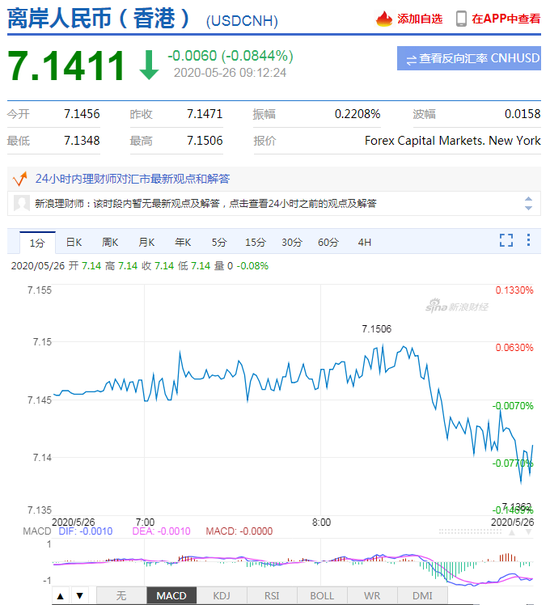
Task: Click the current price 7.1411
Action: (66, 66)
